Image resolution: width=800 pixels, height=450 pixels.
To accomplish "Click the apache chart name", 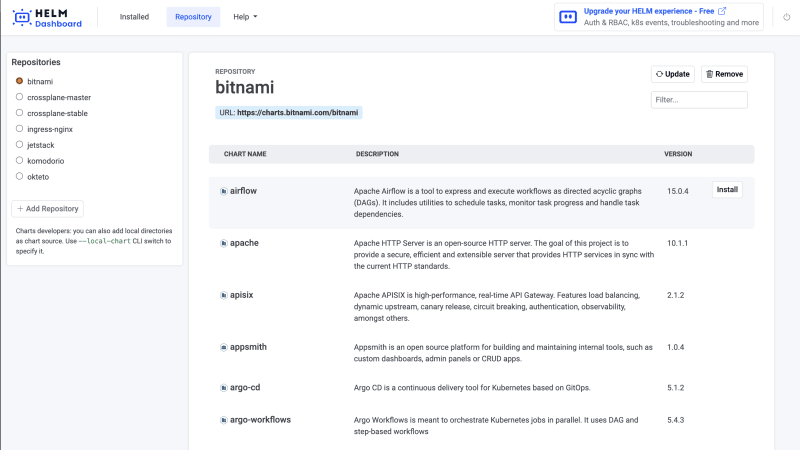I will [x=244, y=243].
